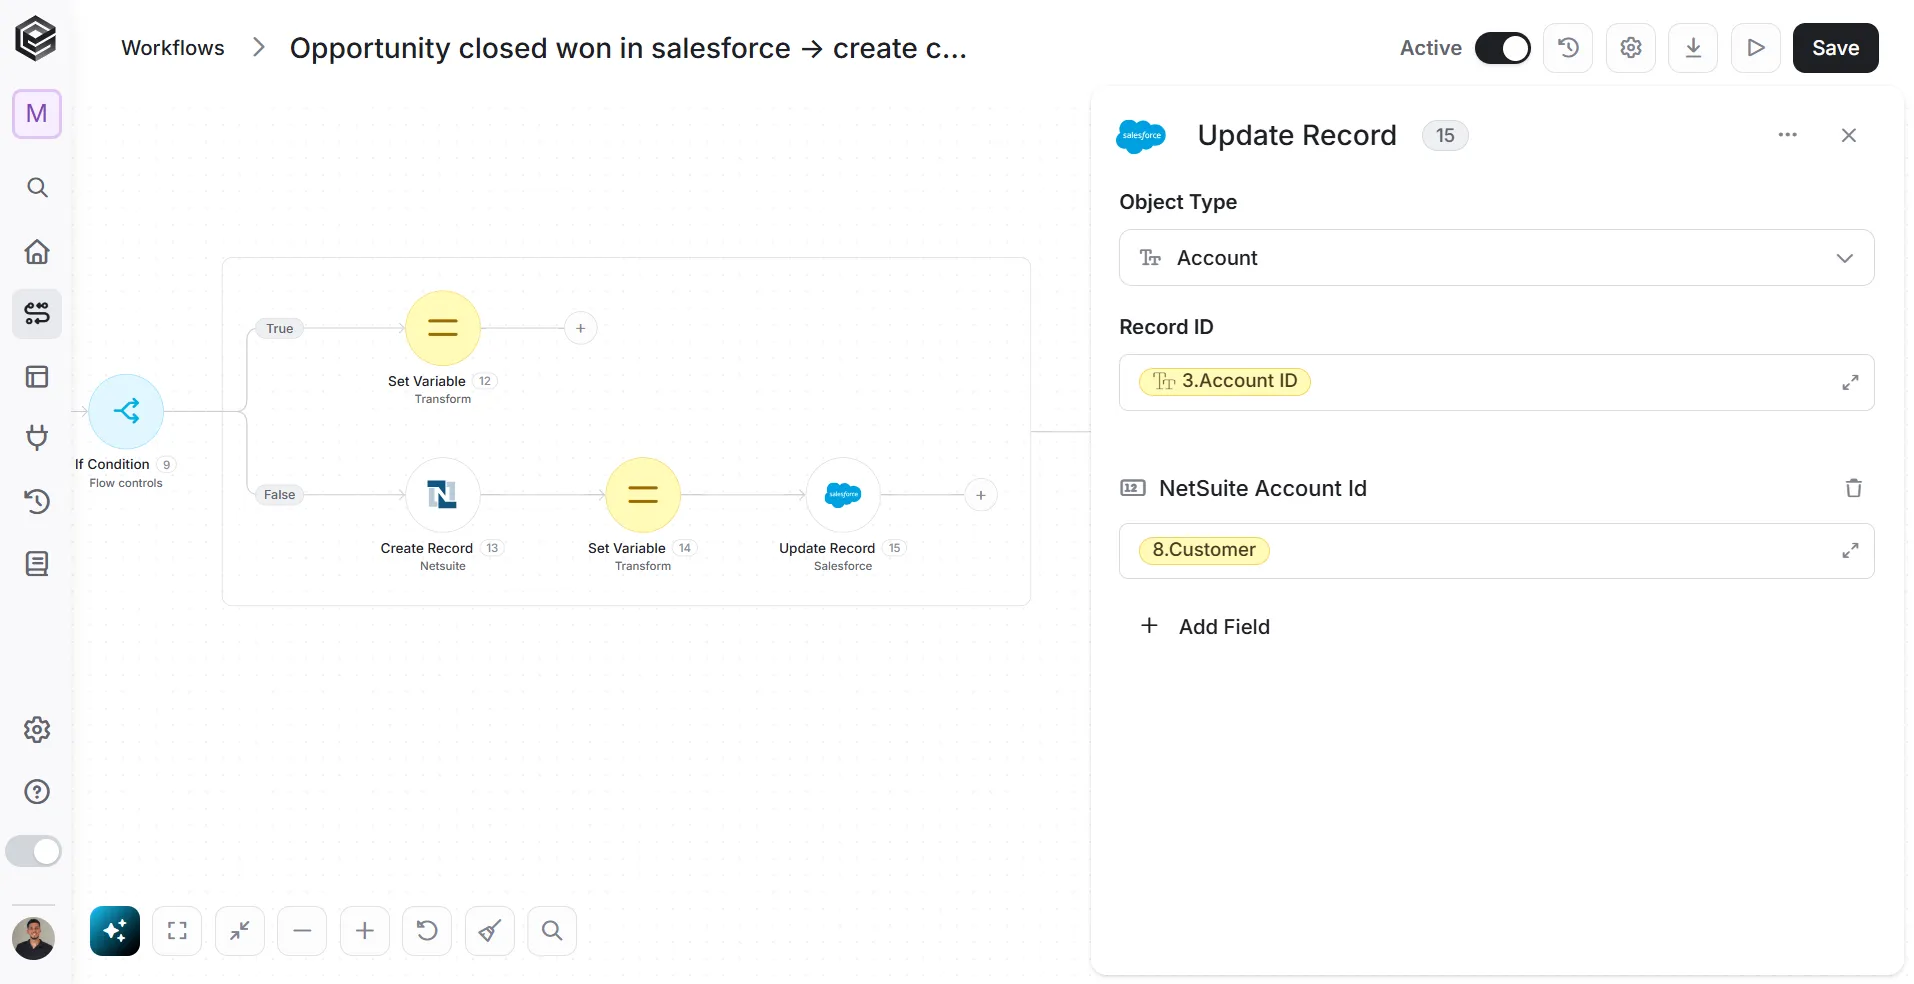Viewport: 1914px width, 984px height.
Task: Toggle the switch in left sidebar bottom
Action: click(34, 851)
